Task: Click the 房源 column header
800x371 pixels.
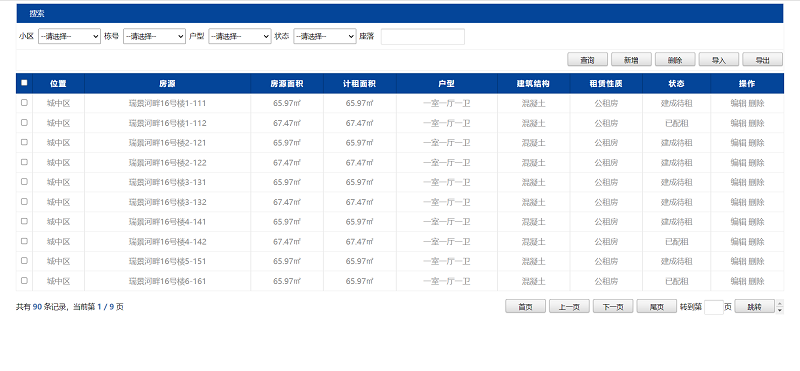Action: point(167,84)
